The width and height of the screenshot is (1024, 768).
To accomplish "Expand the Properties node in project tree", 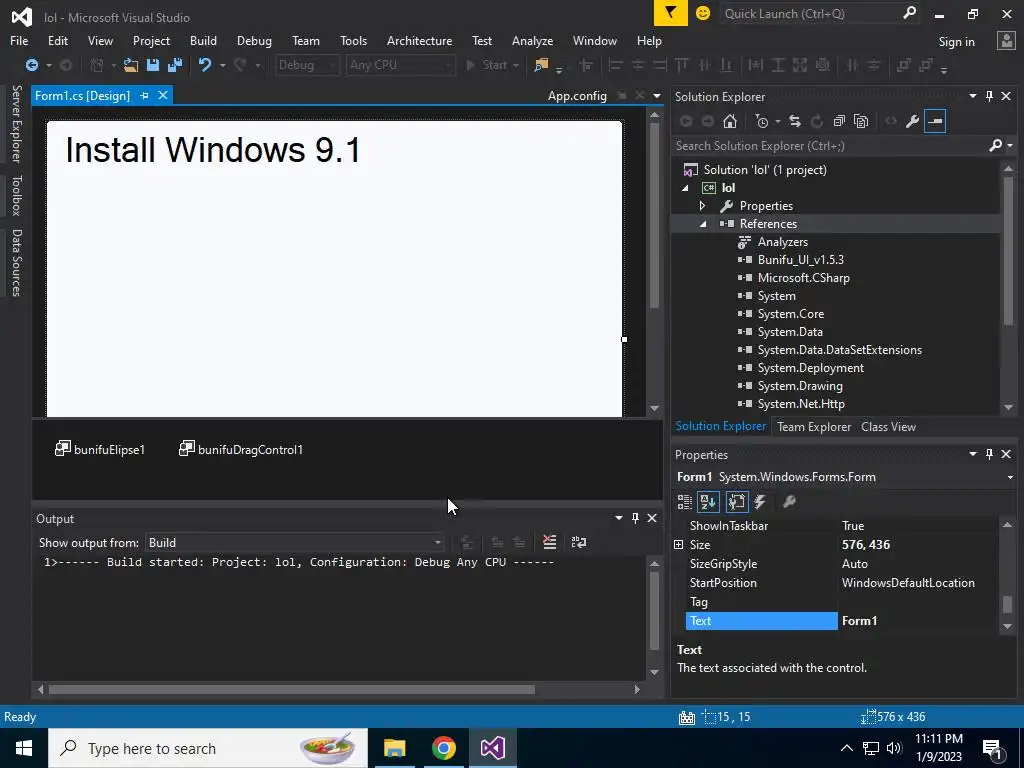I will [703, 206].
